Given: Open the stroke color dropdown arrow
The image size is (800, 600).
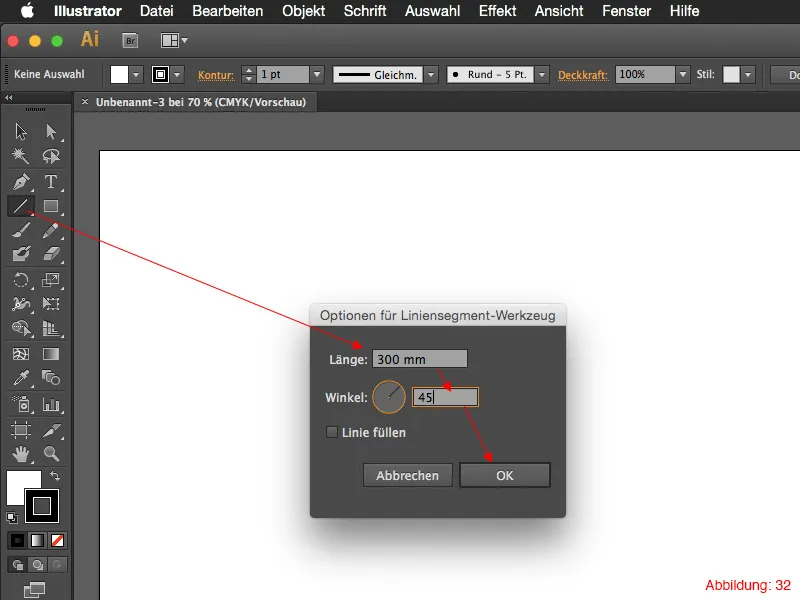Looking at the screenshot, I should tap(177, 74).
